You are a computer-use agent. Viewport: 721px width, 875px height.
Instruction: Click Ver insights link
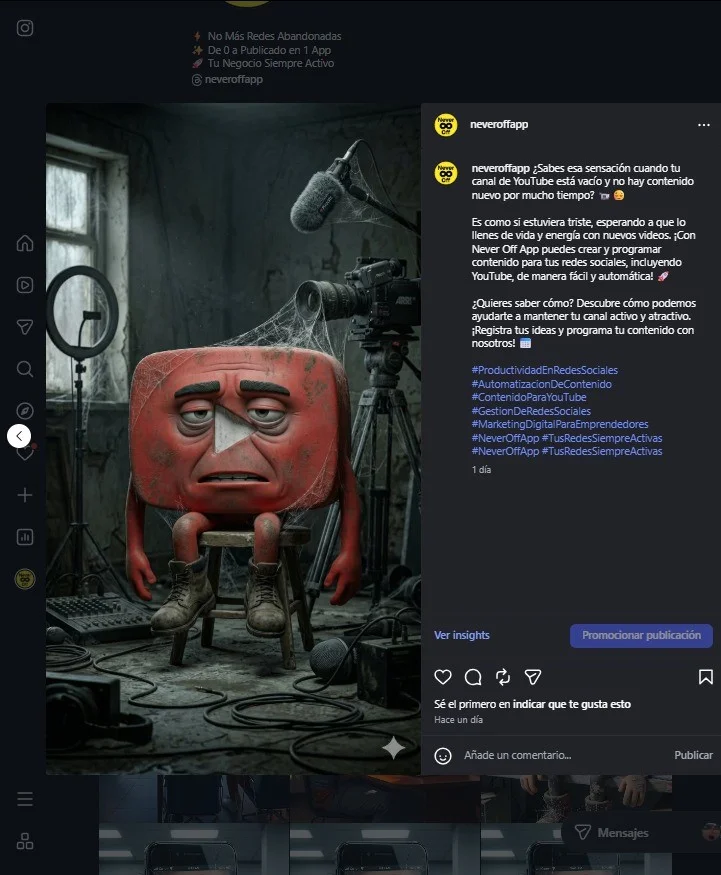coord(462,635)
